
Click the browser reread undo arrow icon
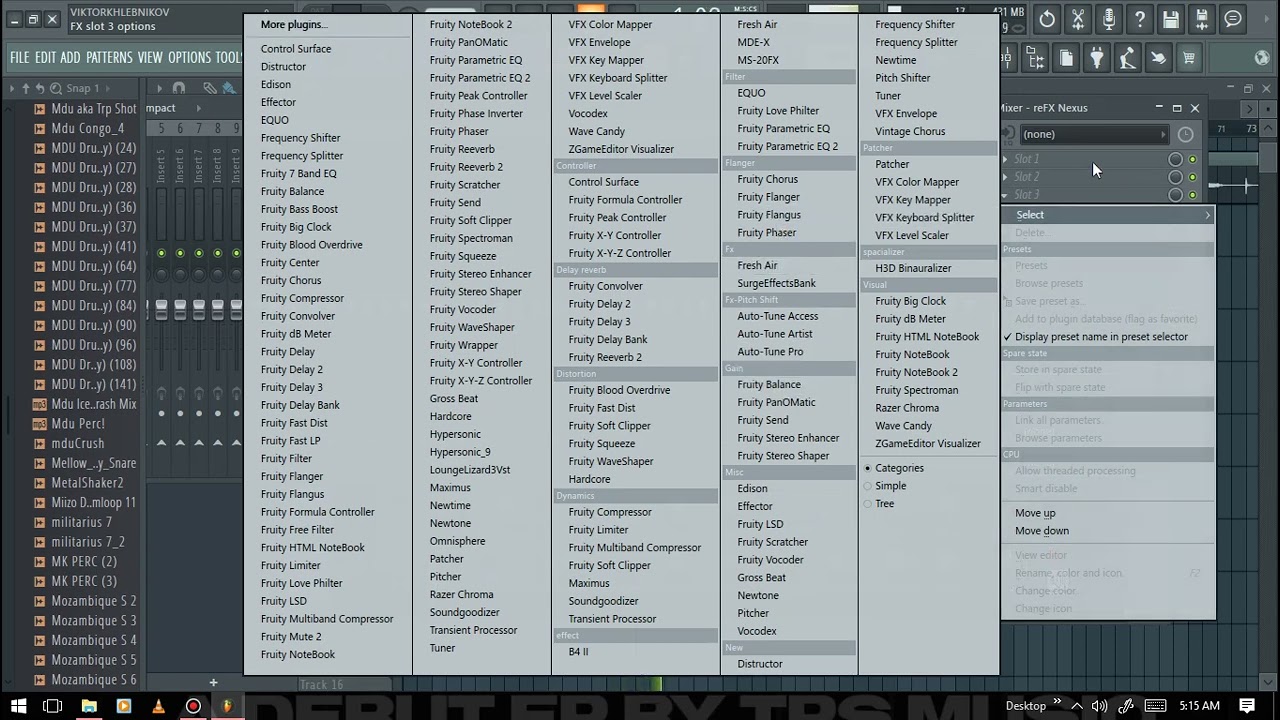(x=41, y=88)
